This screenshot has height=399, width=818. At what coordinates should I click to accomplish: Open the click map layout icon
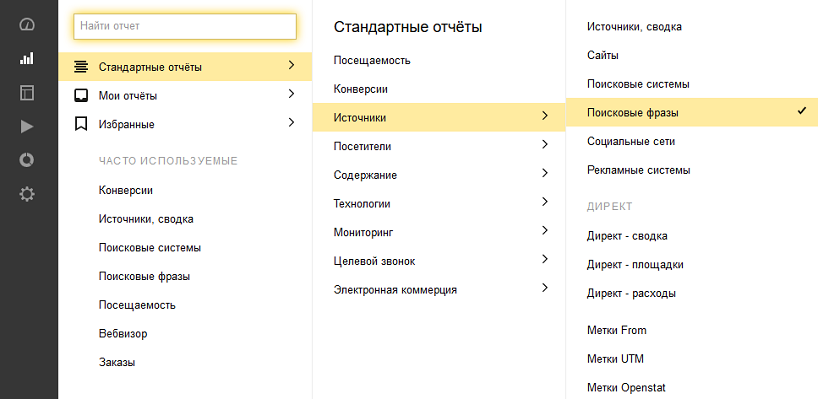click(x=27, y=93)
